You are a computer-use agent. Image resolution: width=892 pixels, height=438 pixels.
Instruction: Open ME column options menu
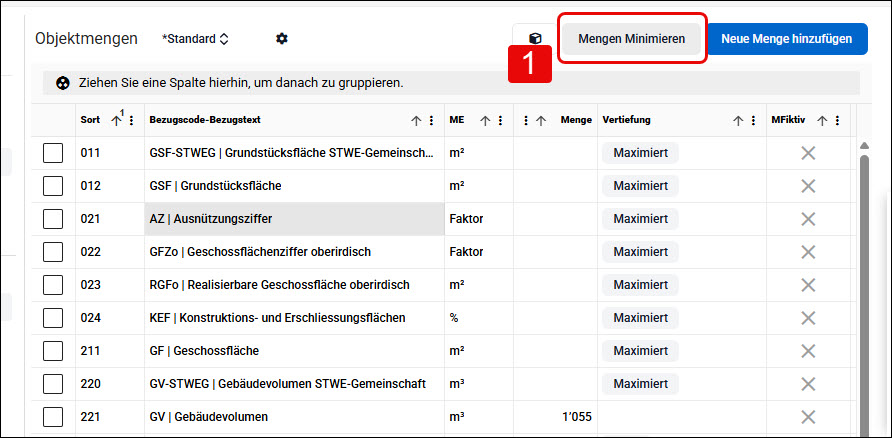coord(501,121)
